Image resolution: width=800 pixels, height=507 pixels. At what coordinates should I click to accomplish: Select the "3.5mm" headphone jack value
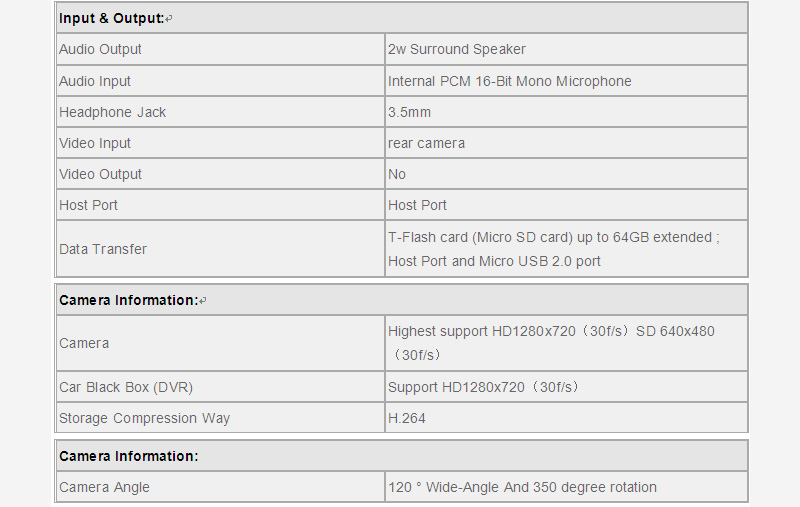click(x=410, y=112)
